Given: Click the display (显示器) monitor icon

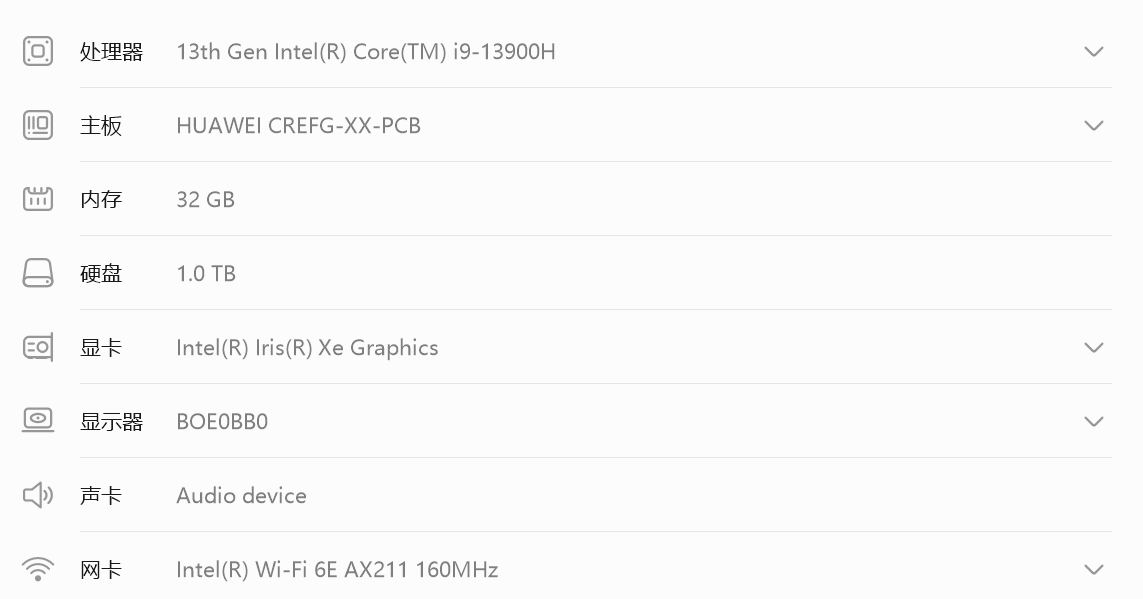Looking at the screenshot, I should tap(38, 421).
